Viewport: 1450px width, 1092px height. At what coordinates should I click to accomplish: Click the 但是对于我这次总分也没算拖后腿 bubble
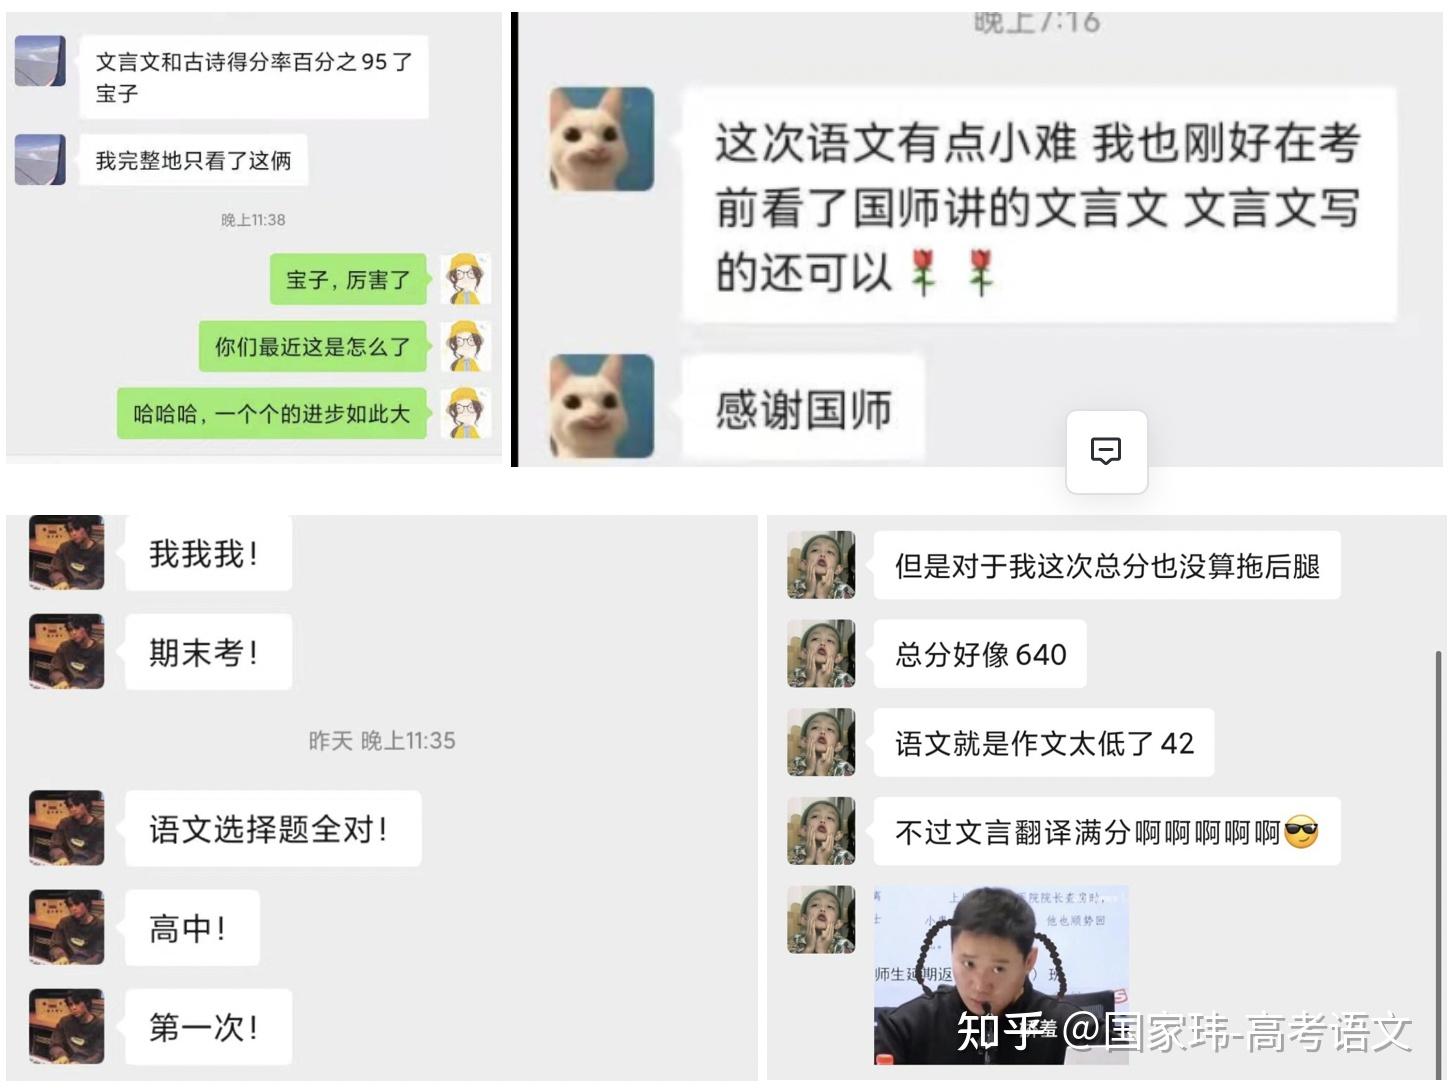click(1106, 566)
